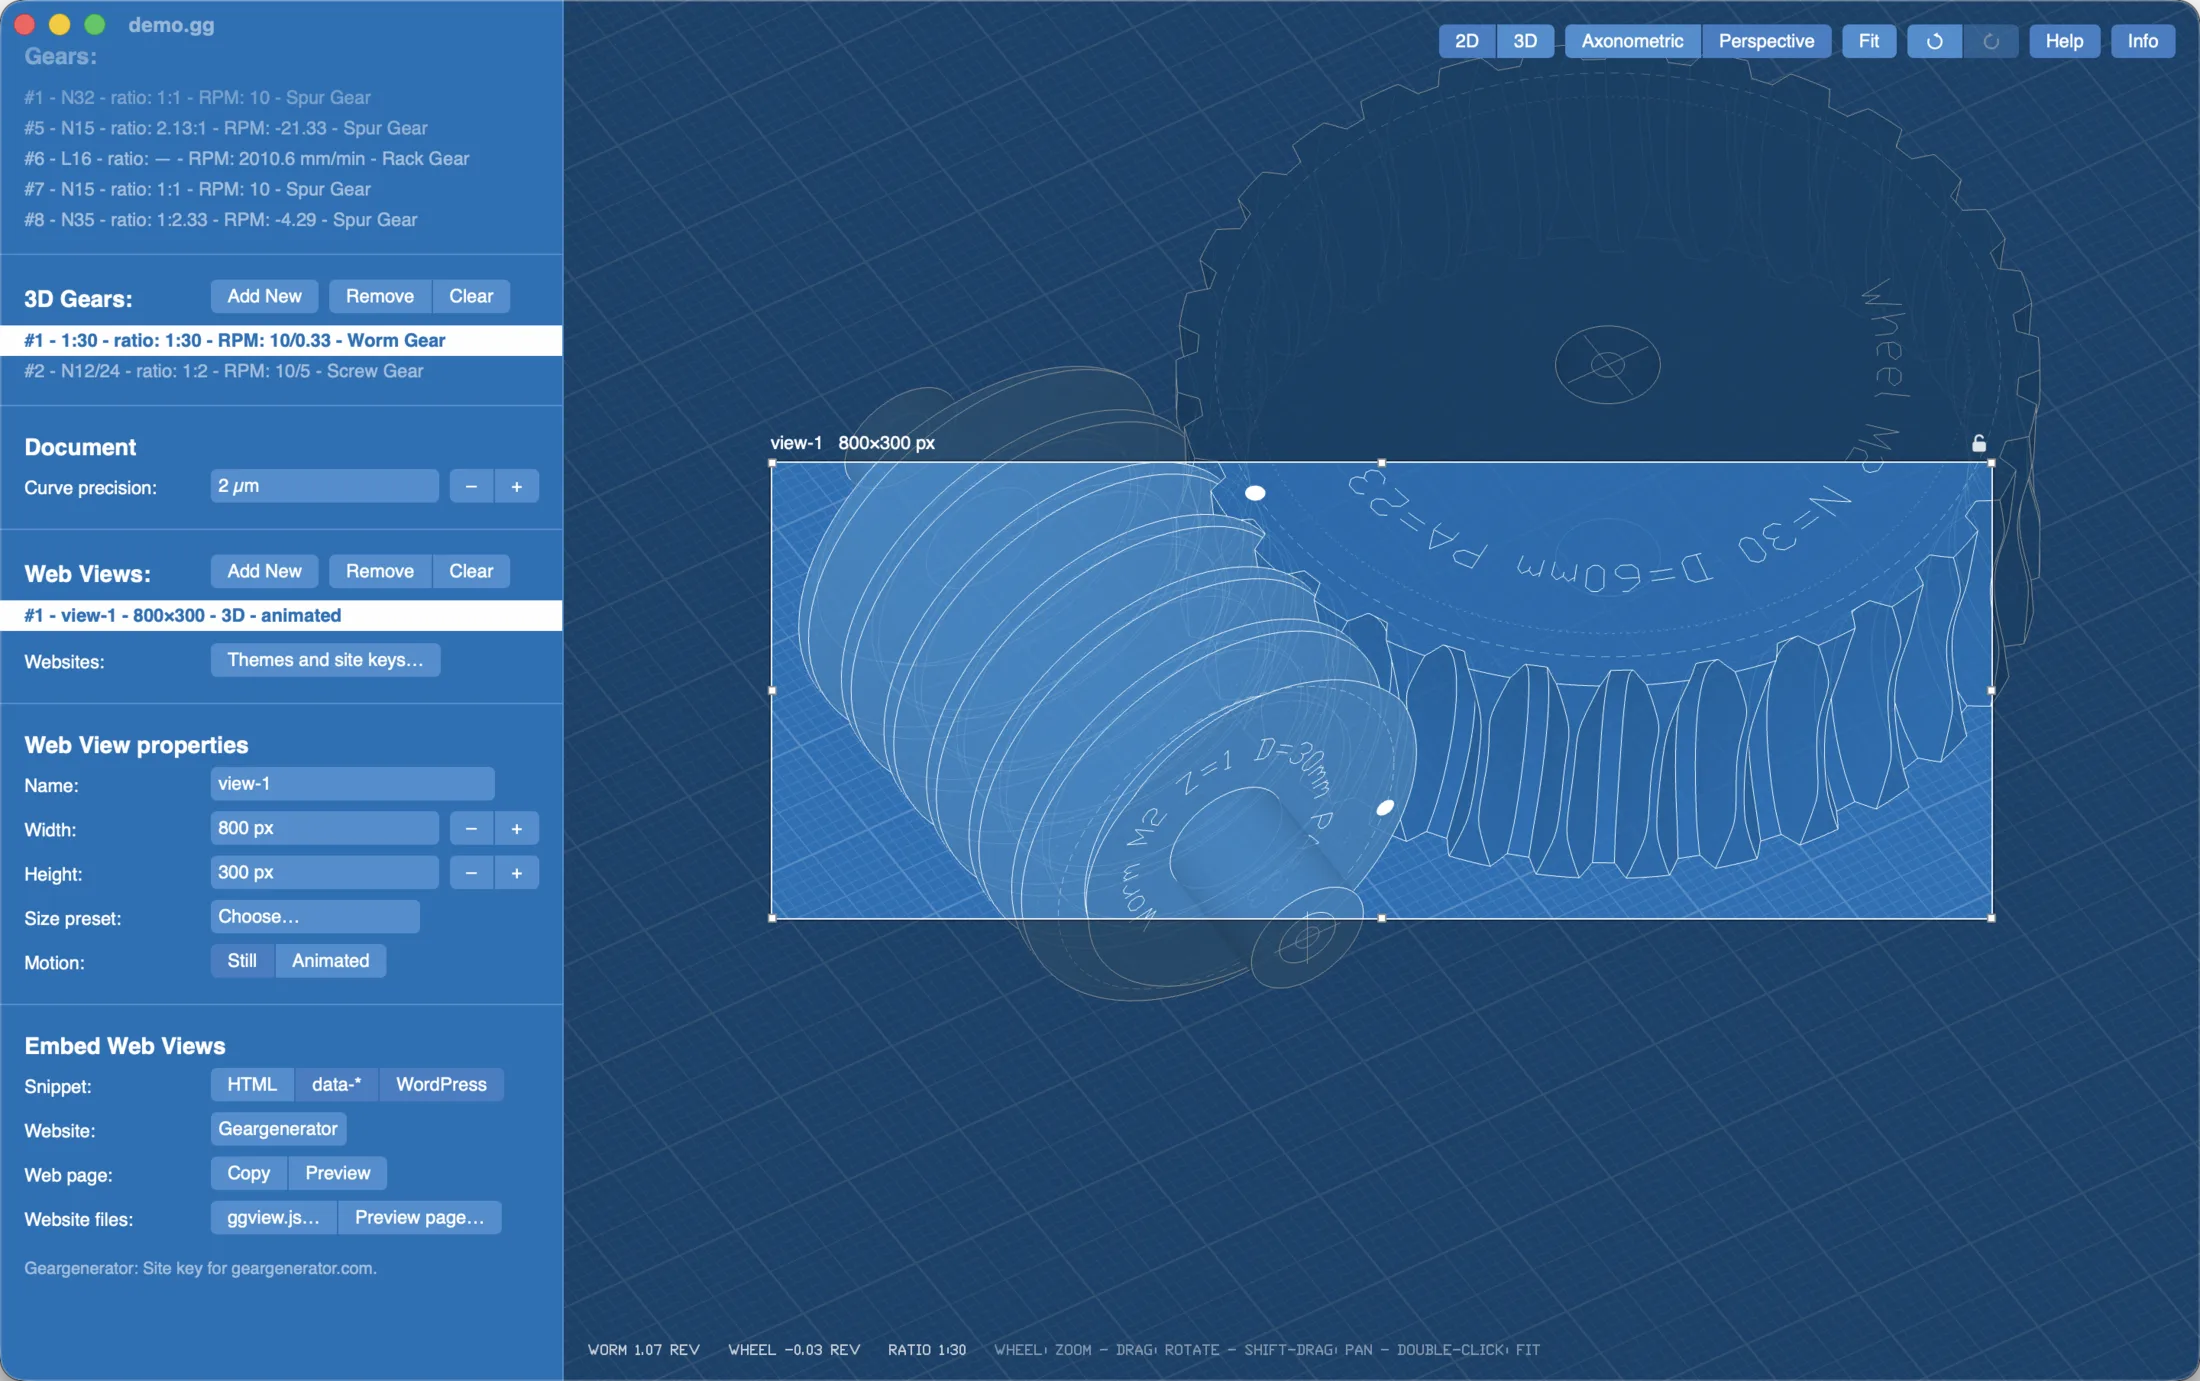Increase Height with plus button
2200x1381 pixels.
pyautogui.click(x=517, y=872)
